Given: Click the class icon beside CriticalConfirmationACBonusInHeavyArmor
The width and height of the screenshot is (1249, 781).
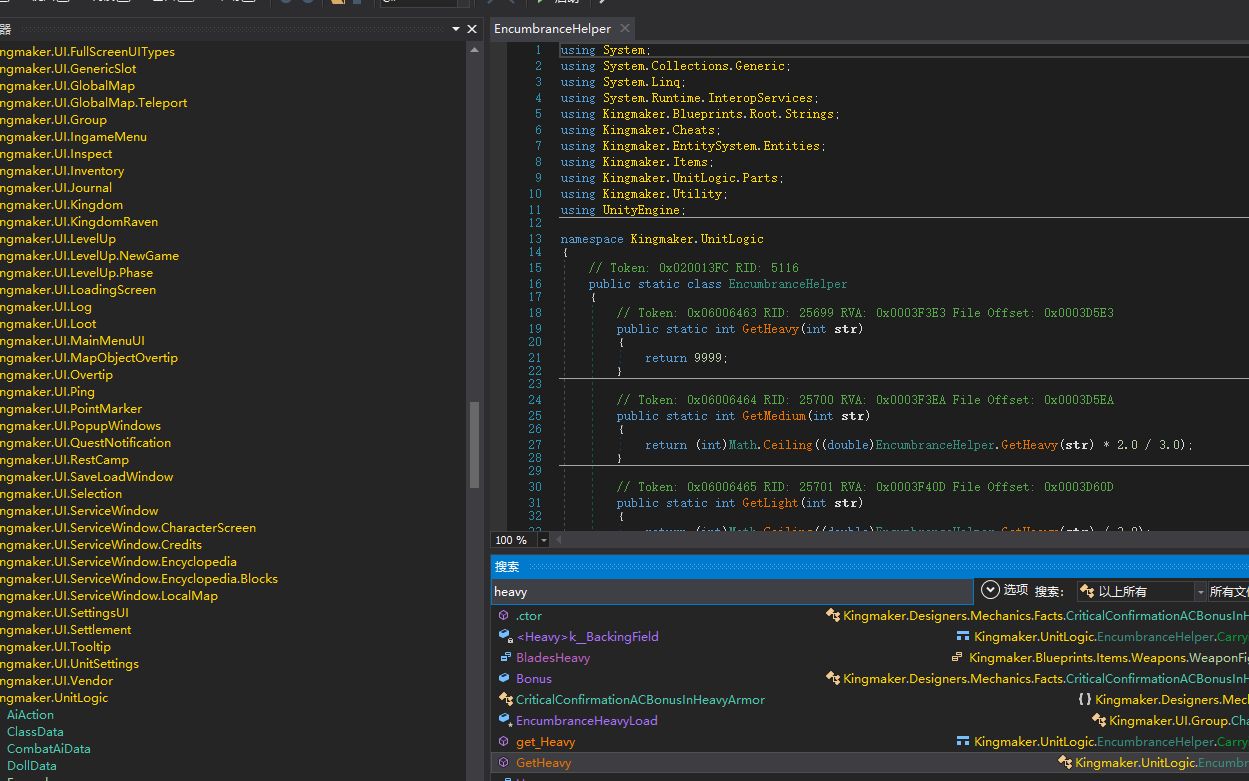Looking at the screenshot, I should click(x=504, y=700).
